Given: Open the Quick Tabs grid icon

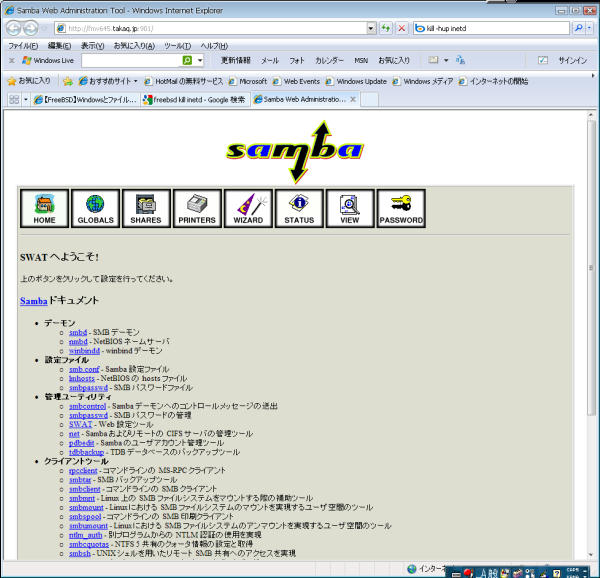Looking at the screenshot, I should pyautogui.click(x=14, y=100).
